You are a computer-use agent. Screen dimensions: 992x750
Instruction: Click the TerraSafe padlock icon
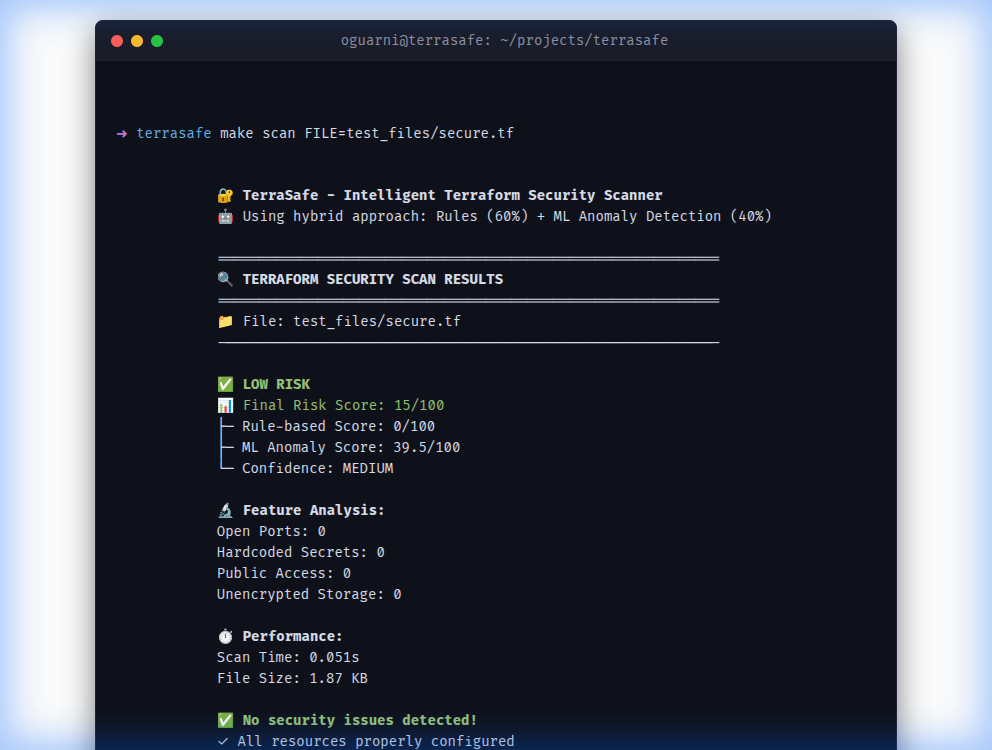pyautogui.click(x=224, y=195)
